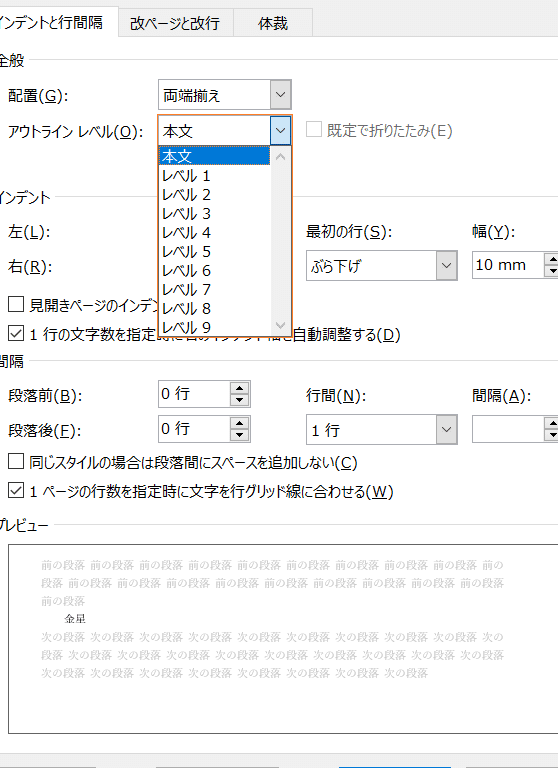558x768 pixels.
Task: Open the 配置 alignment dropdown
Action: [280, 95]
